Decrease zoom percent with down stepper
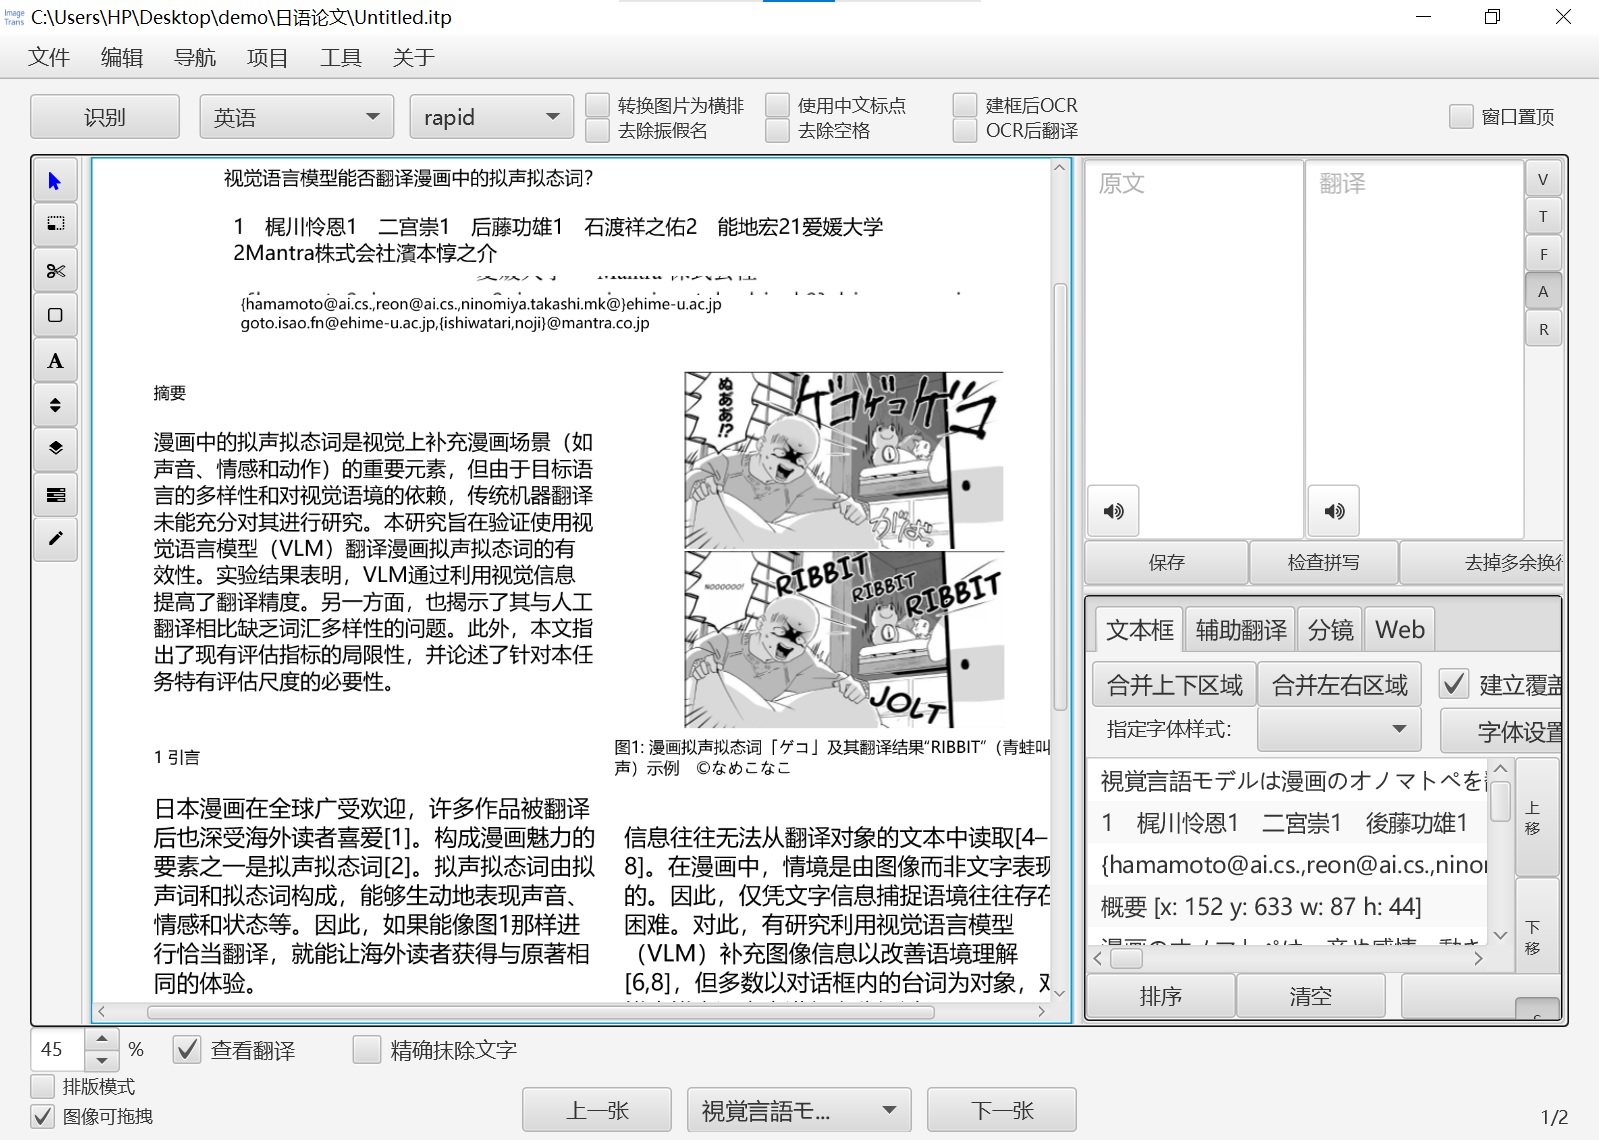1599x1140 pixels. (102, 1060)
